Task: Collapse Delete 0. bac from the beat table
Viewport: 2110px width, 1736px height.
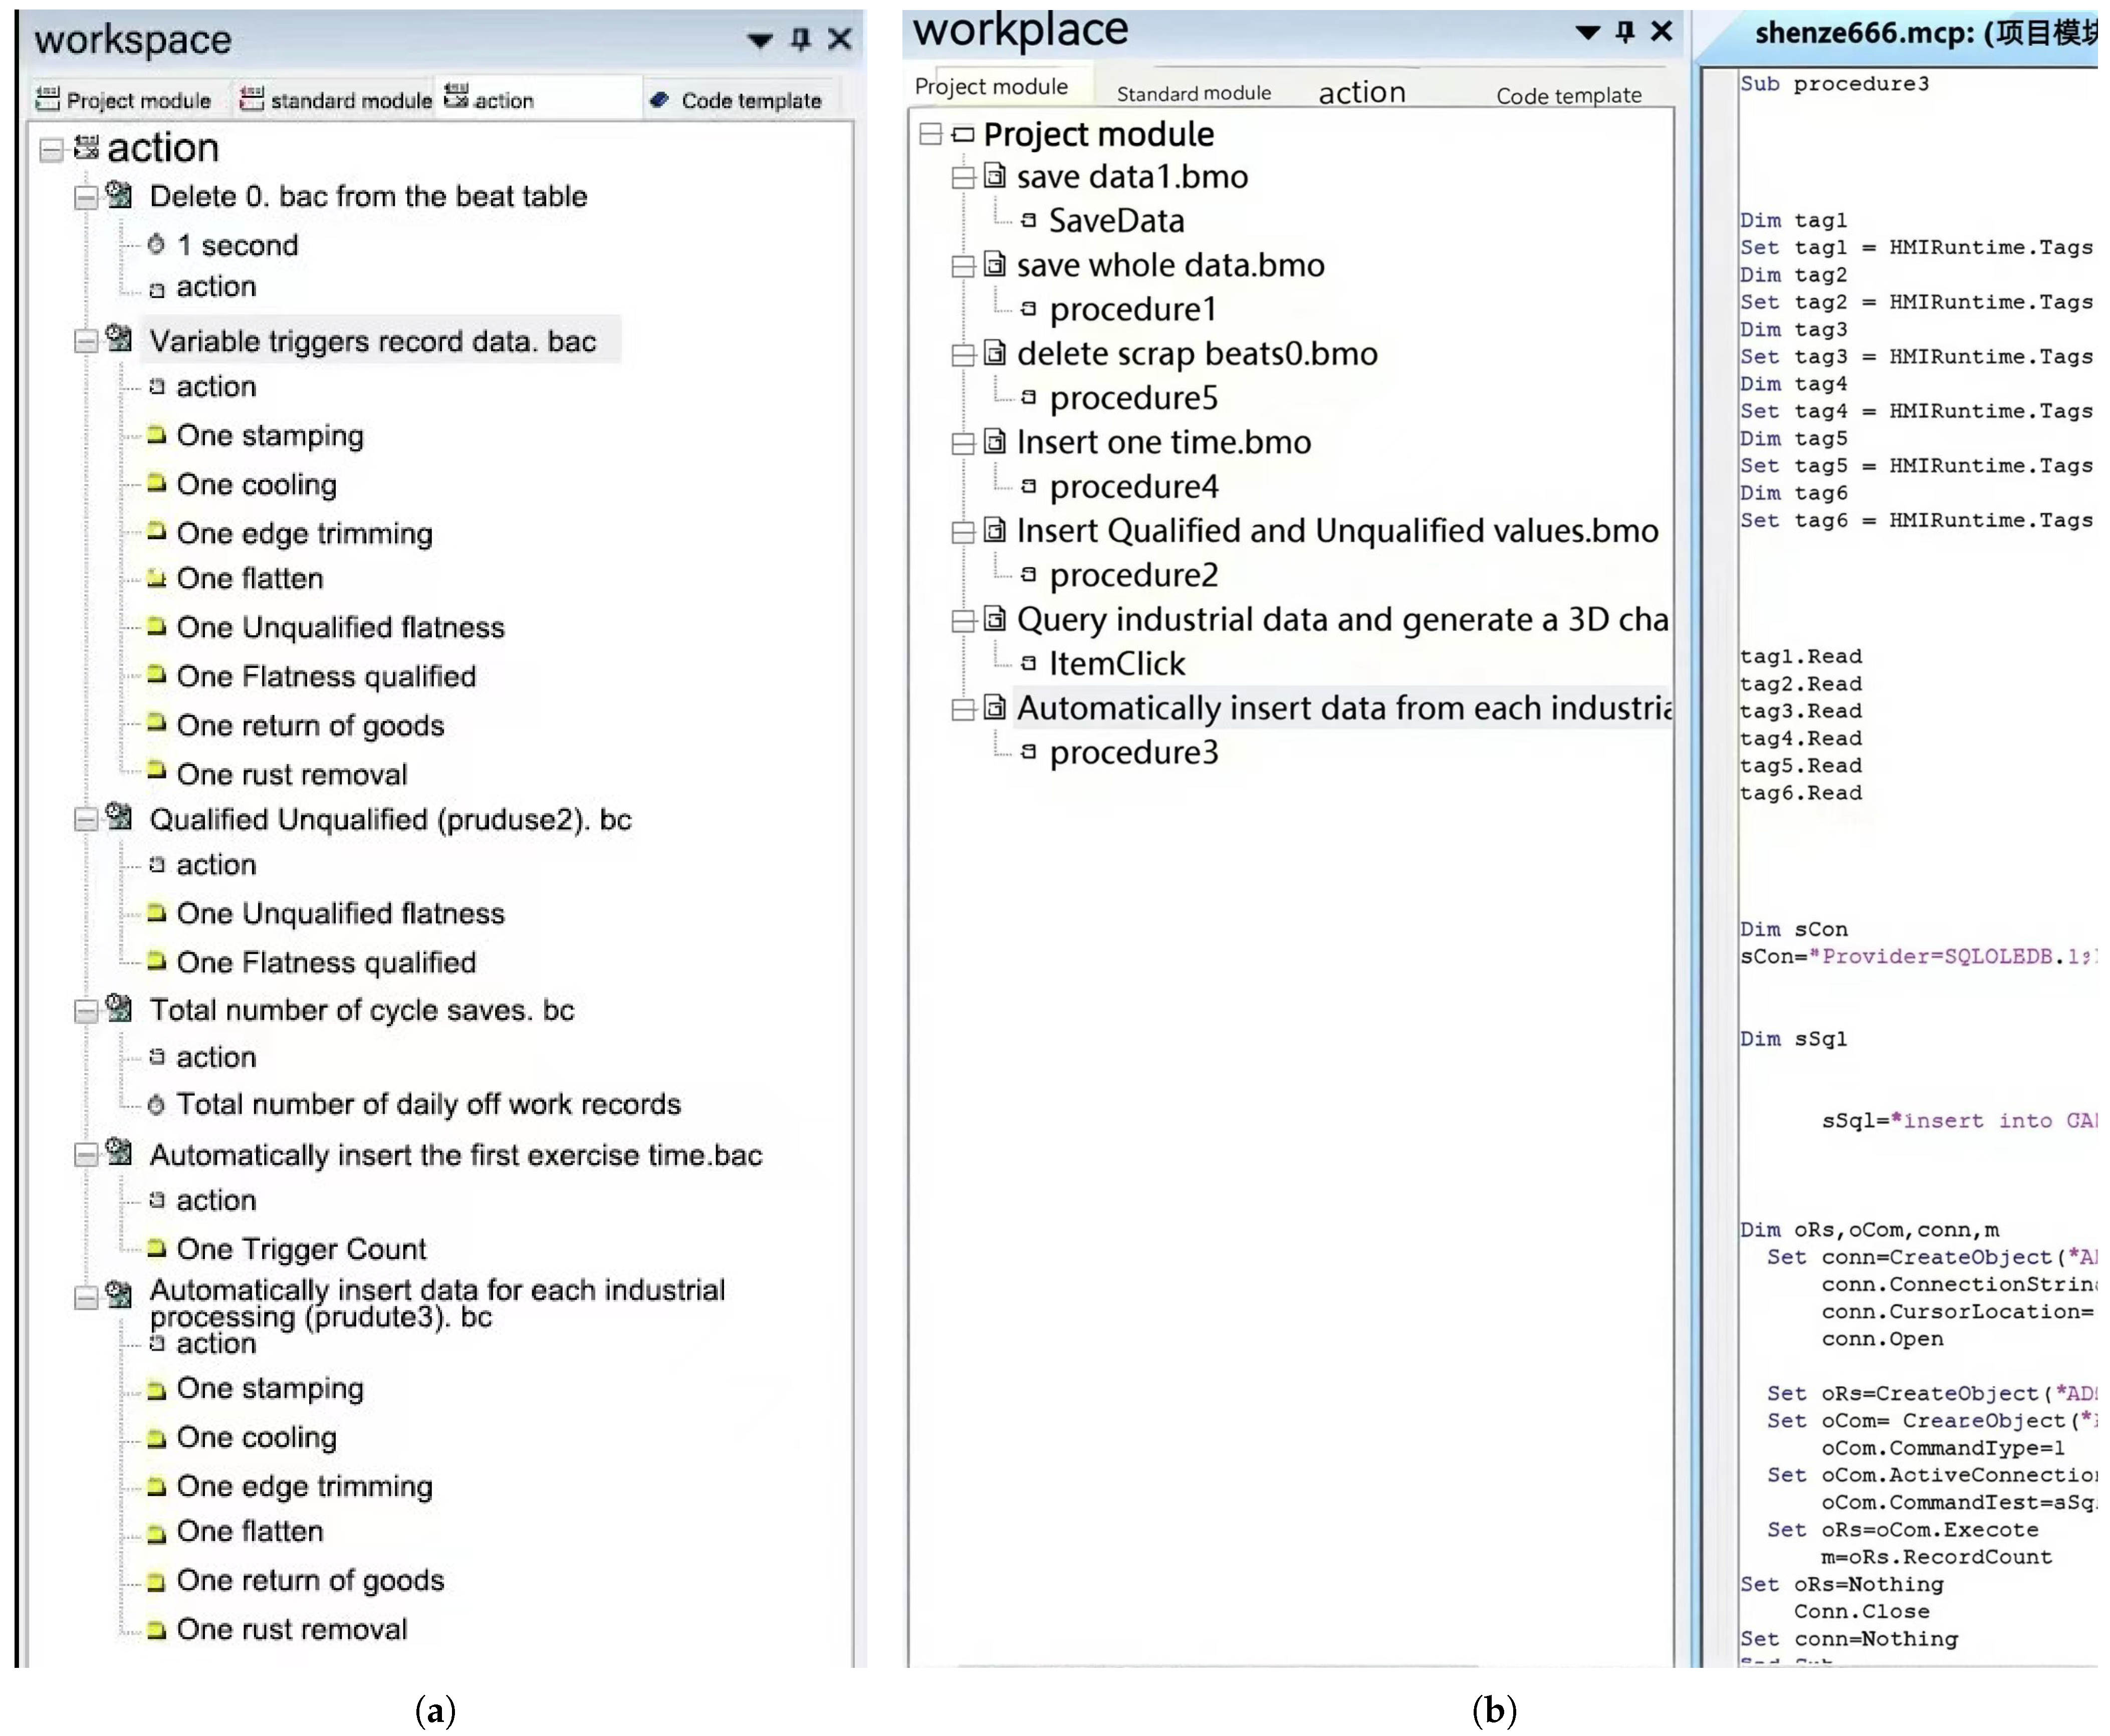Action: 86,197
